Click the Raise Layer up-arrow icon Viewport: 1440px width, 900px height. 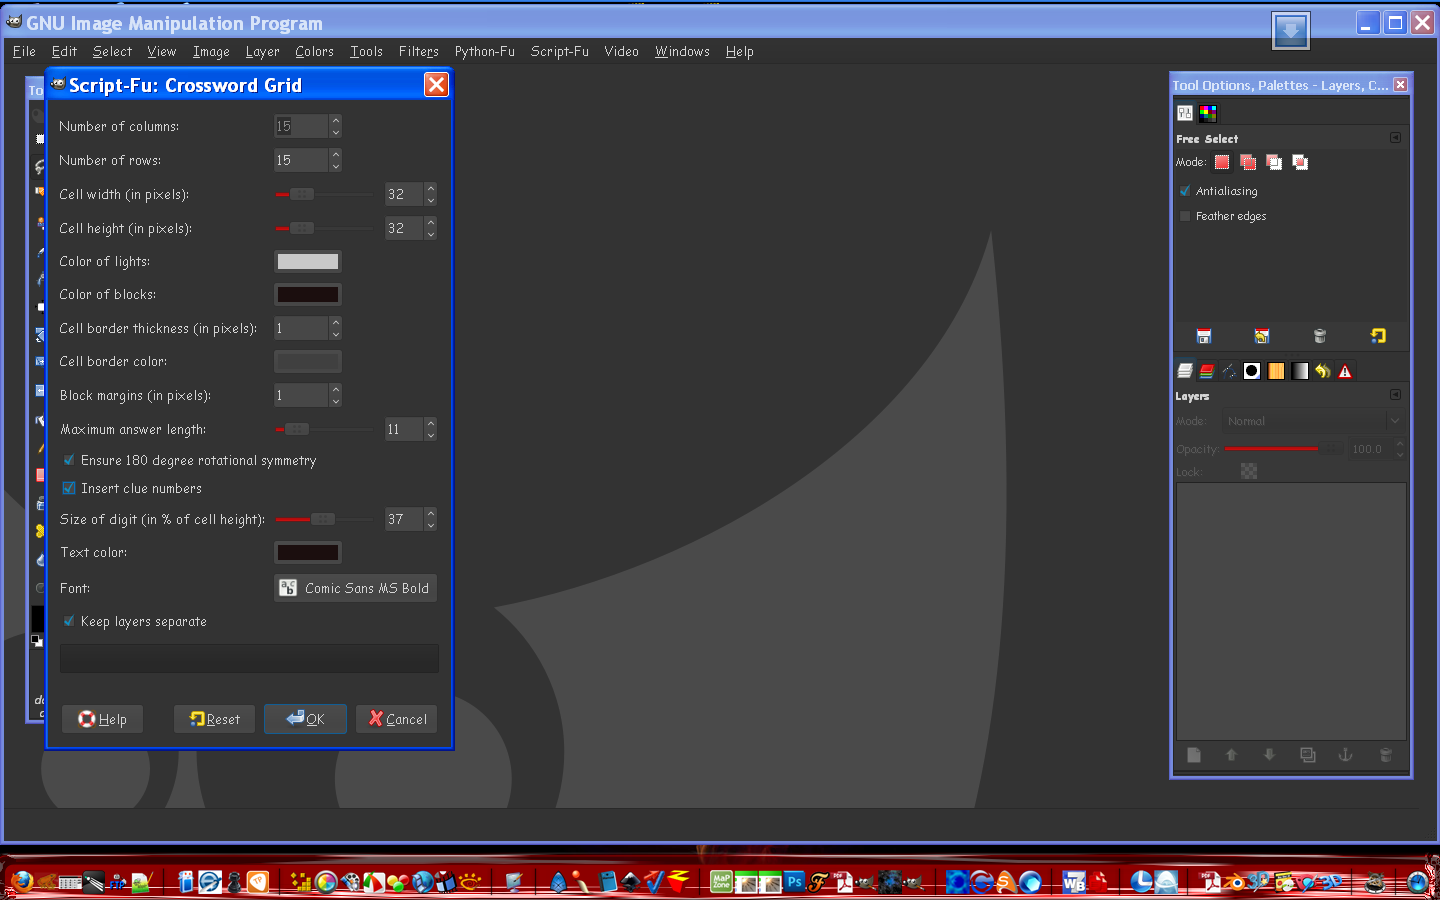(x=1231, y=755)
